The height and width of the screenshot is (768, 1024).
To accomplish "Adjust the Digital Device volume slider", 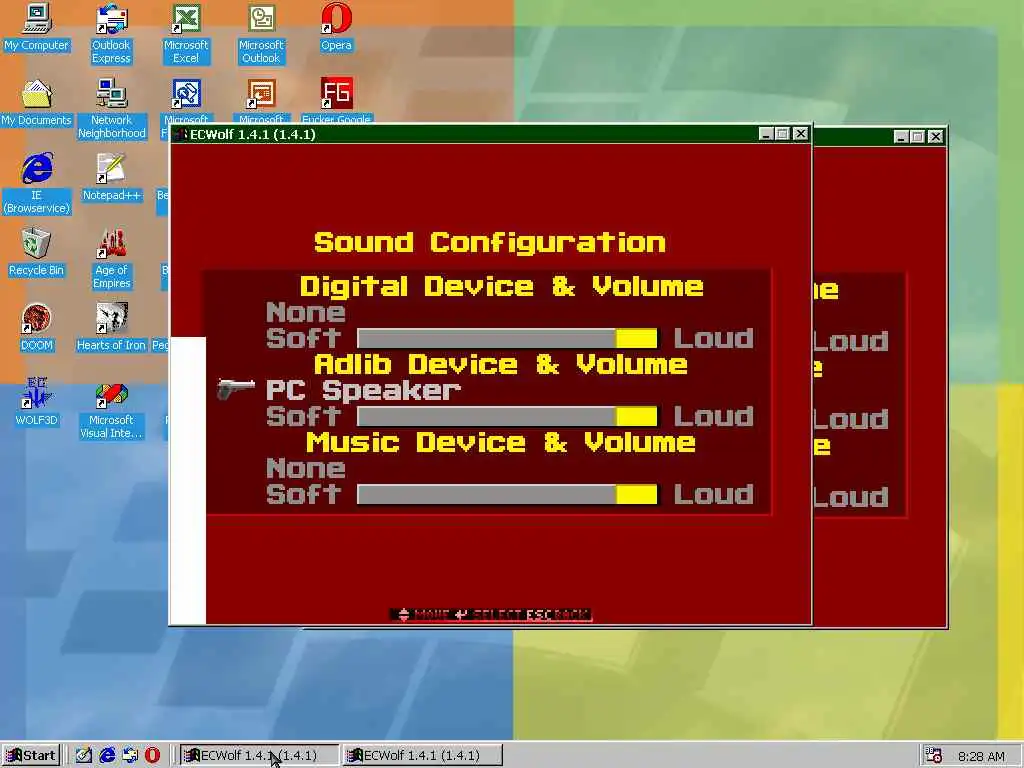I will [x=507, y=338].
